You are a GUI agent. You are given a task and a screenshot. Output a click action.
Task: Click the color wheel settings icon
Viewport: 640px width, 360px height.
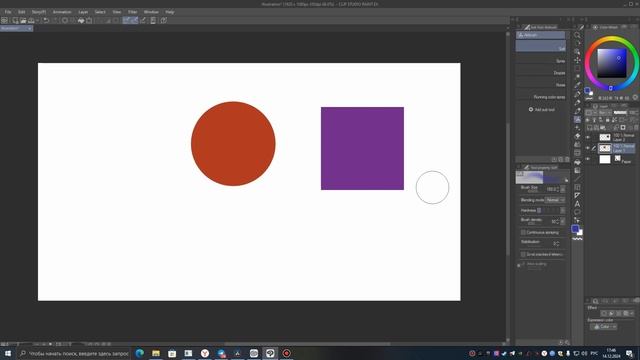tap(636, 98)
